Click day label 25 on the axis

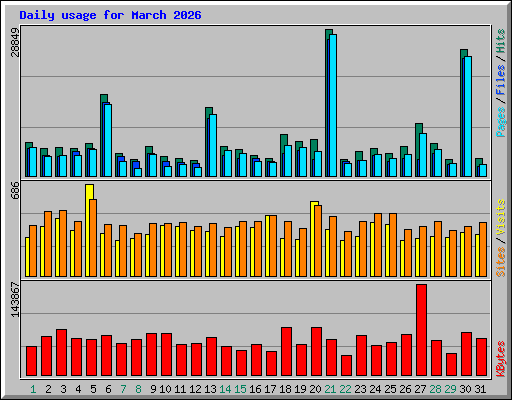coord(390,389)
